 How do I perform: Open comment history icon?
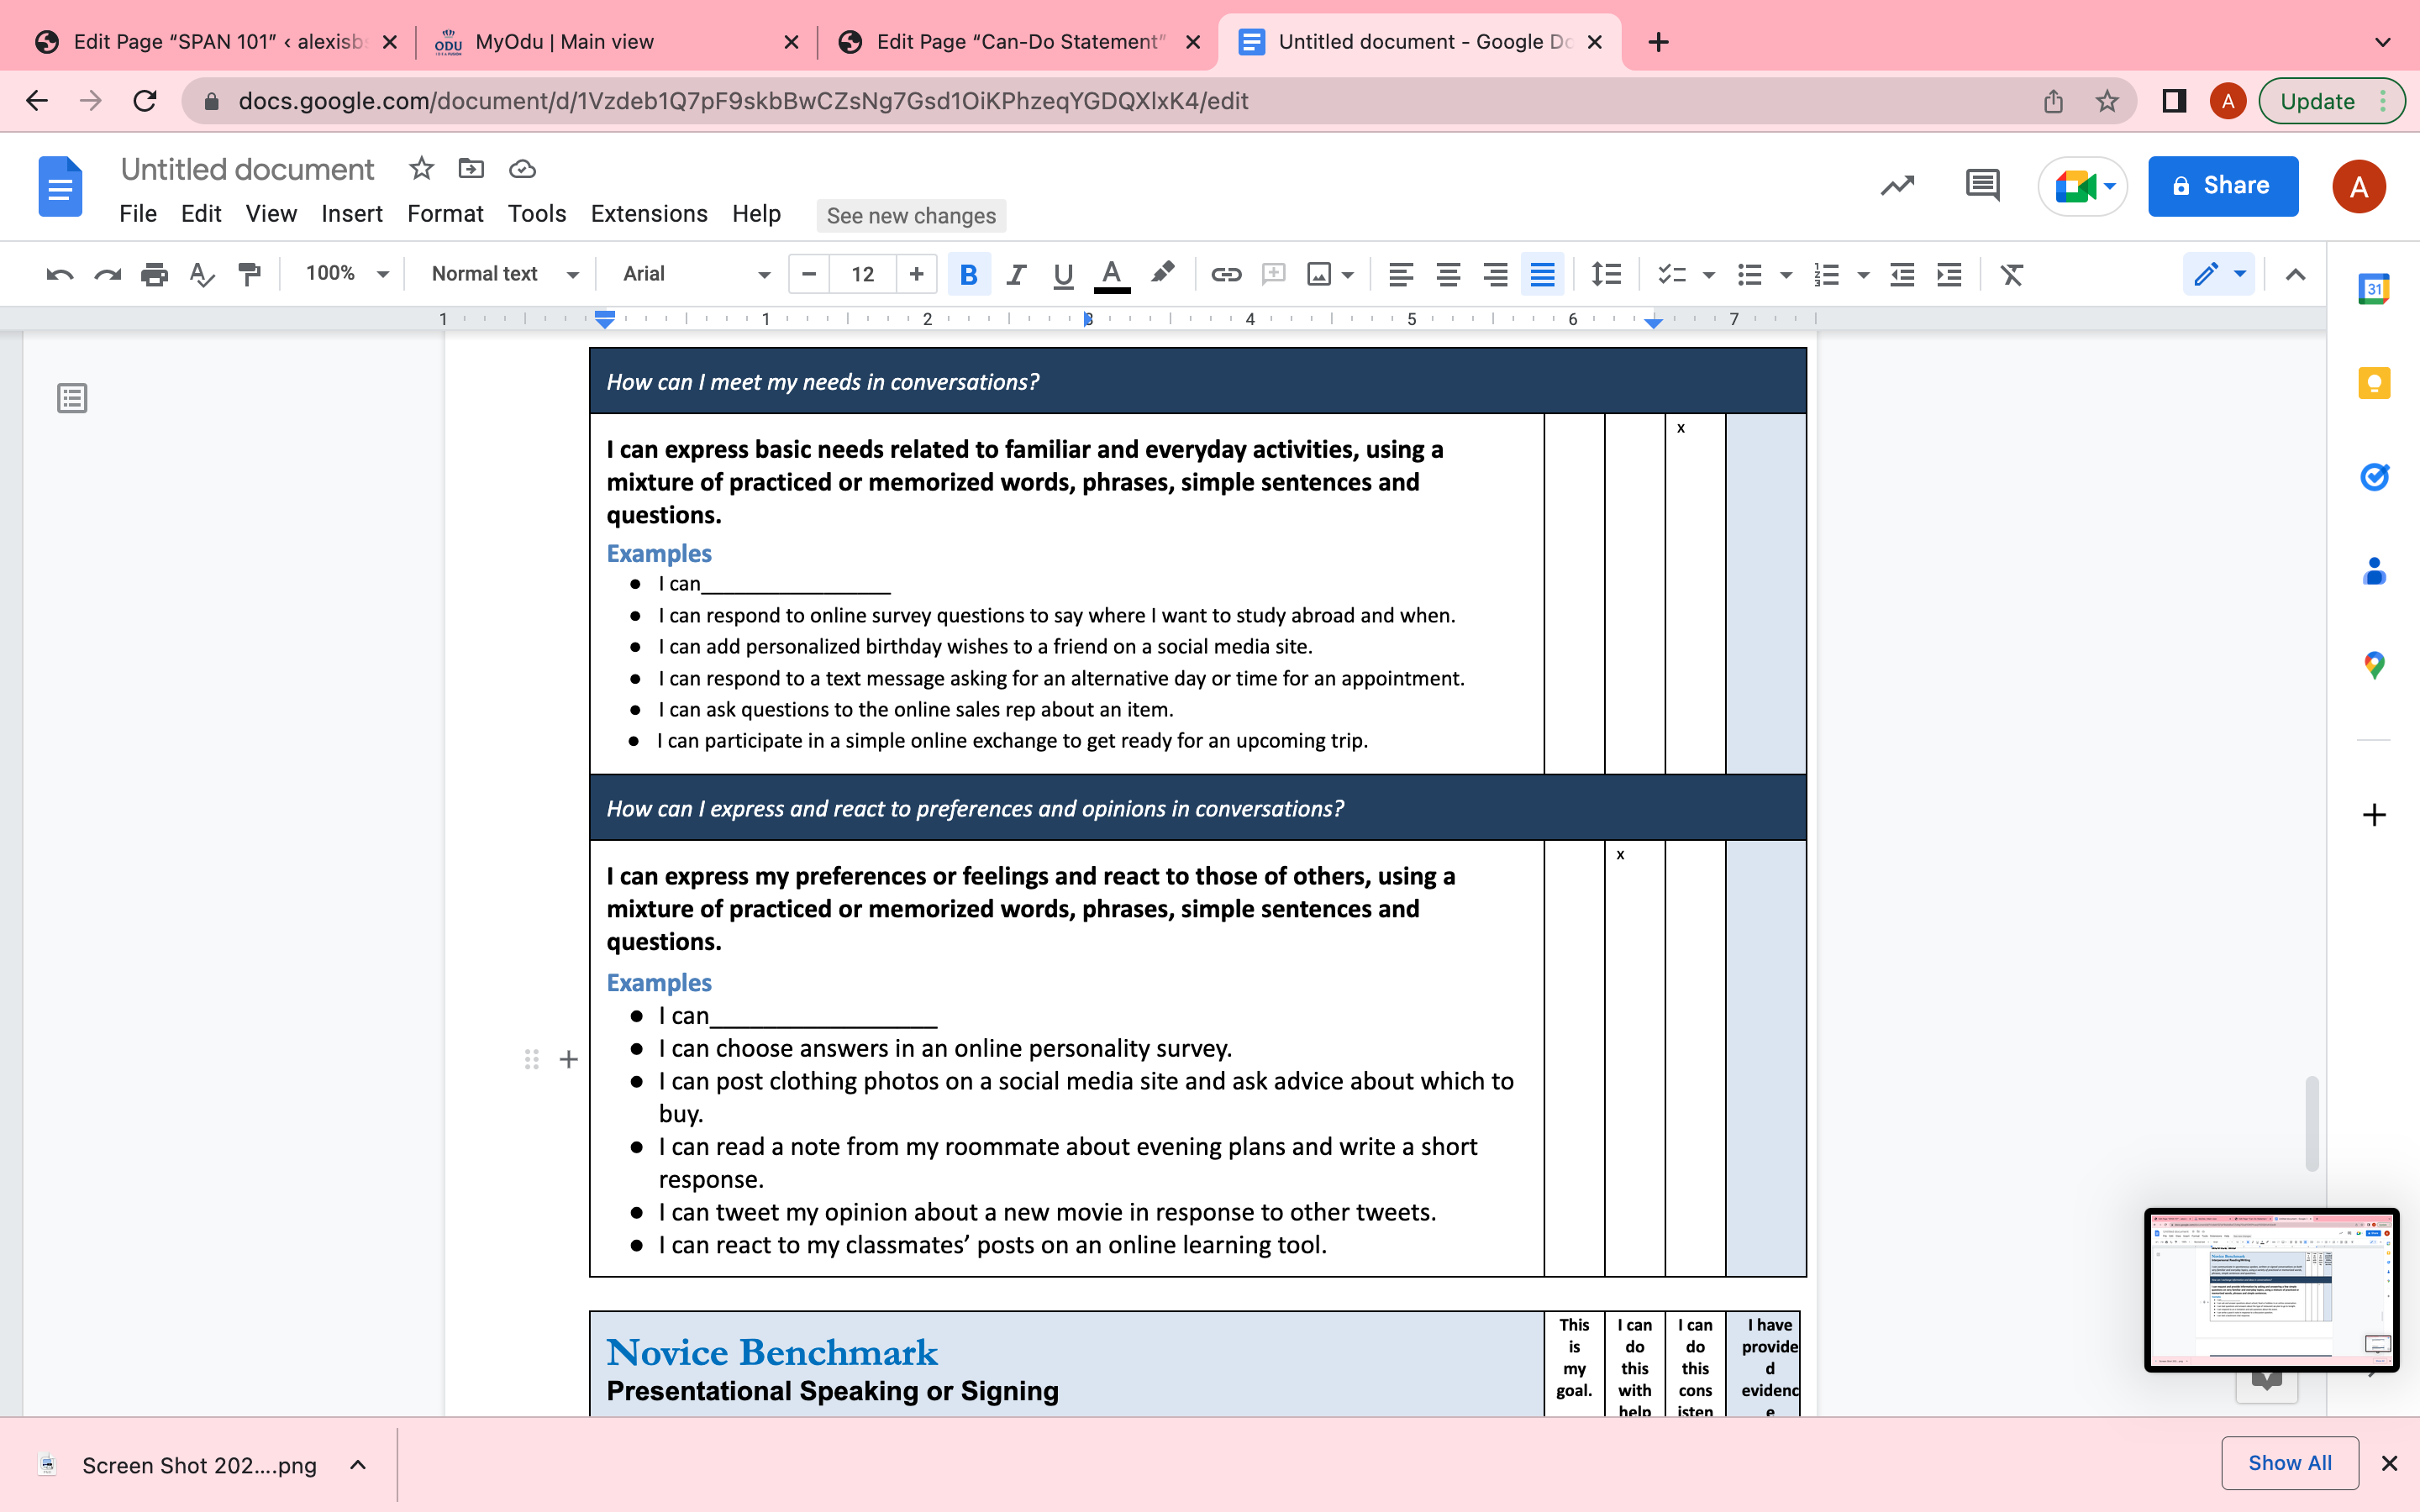click(x=1982, y=186)
